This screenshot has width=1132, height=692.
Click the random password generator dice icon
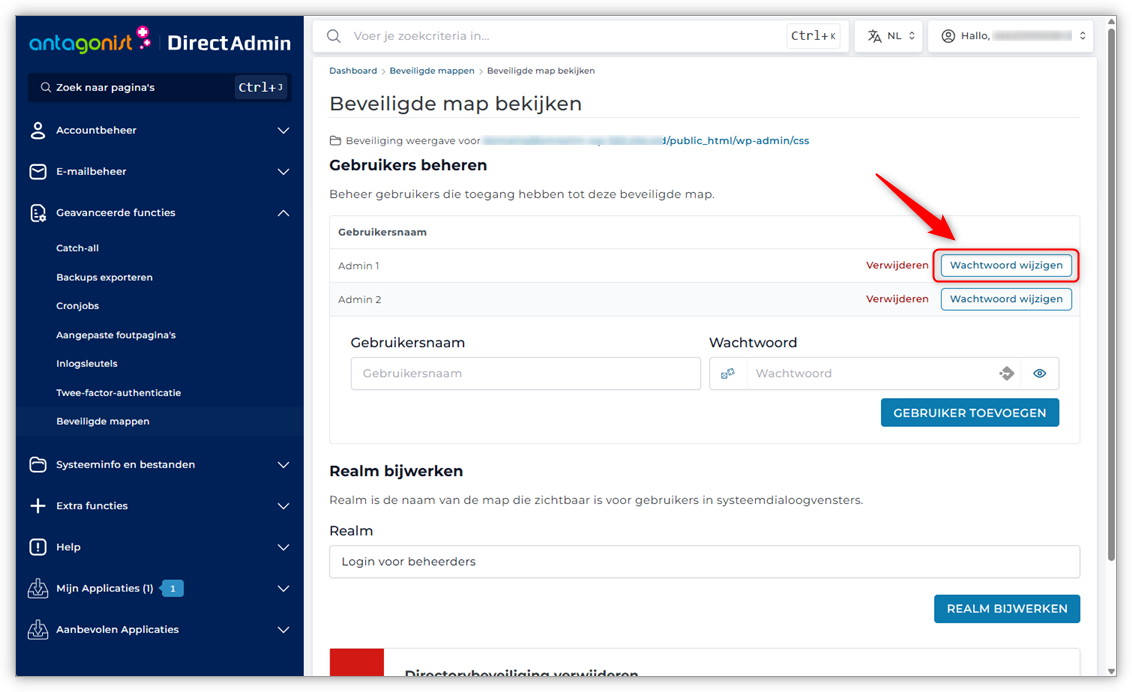click(x=1006, y=373)
